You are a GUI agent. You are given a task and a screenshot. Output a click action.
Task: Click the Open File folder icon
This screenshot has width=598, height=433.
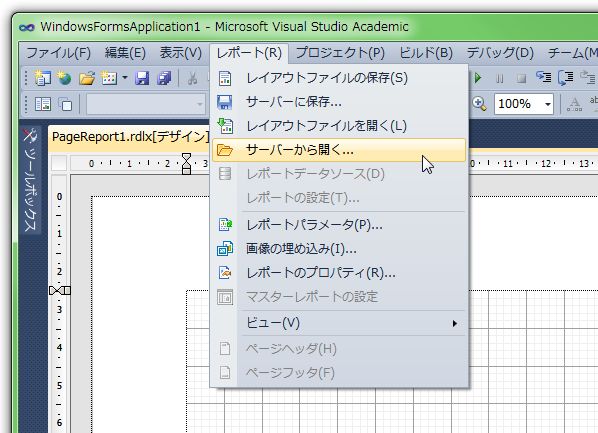[x=87, y=79]
